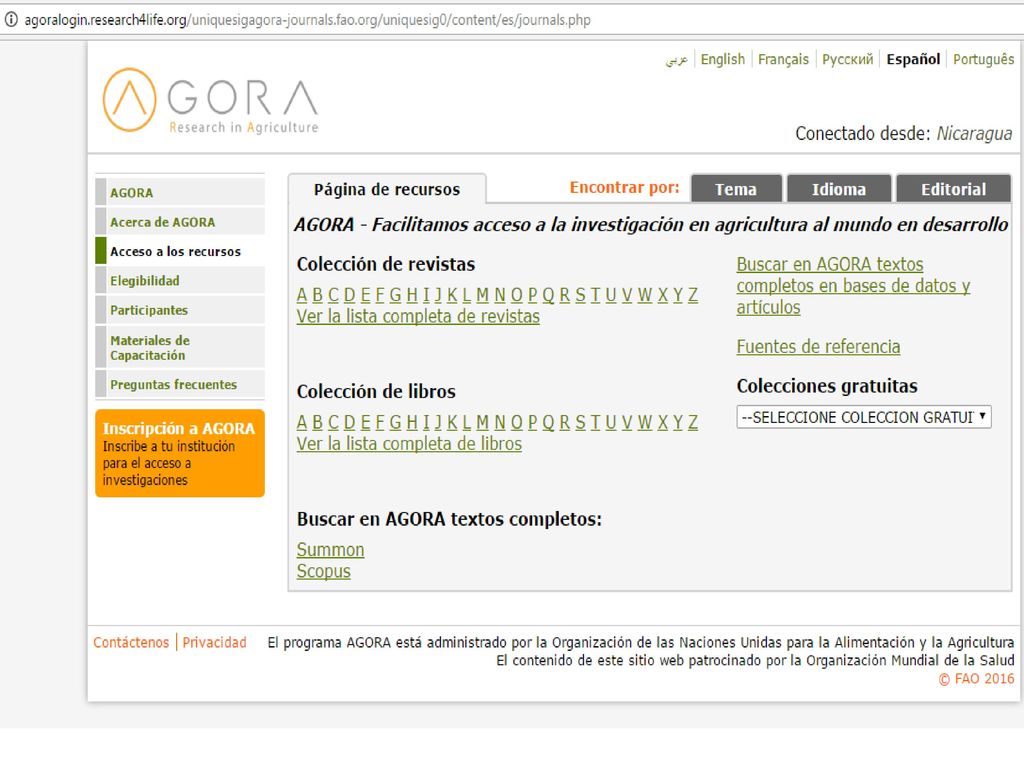Click the Colecciones gratuitas heading
This screenshot has width=1024, height=768.
point(827,386)
